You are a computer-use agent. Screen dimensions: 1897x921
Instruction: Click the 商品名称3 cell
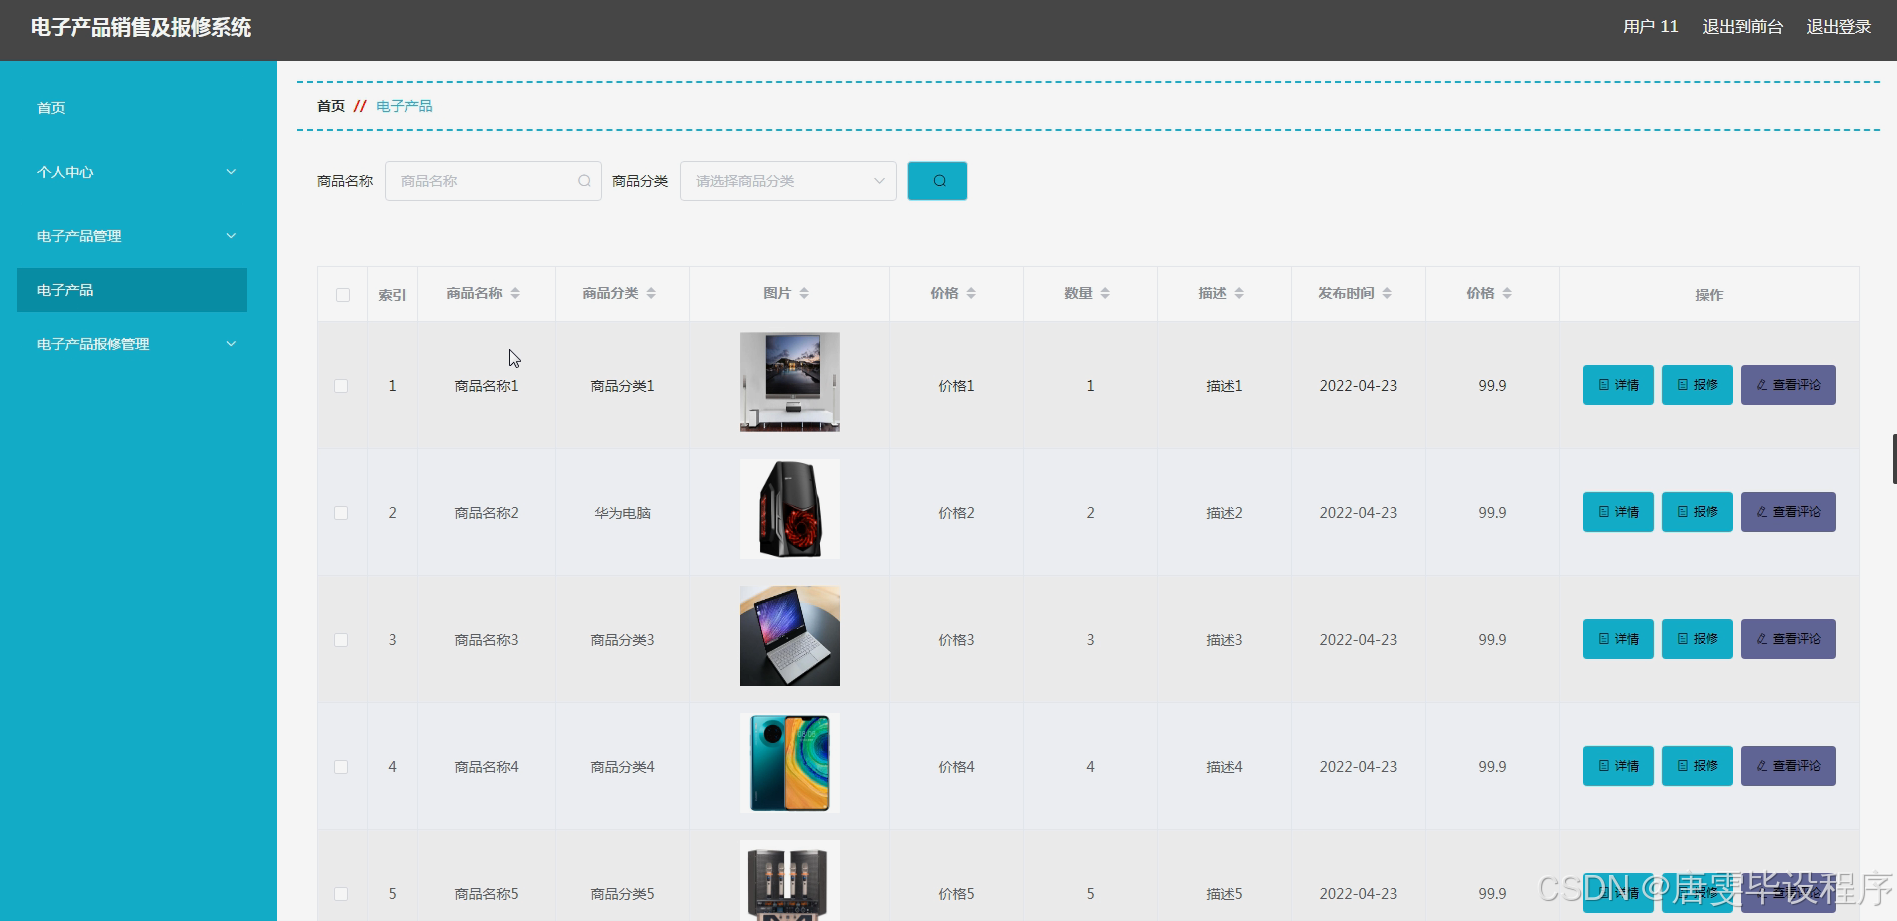pyautogui.click(x=486, y=640)
